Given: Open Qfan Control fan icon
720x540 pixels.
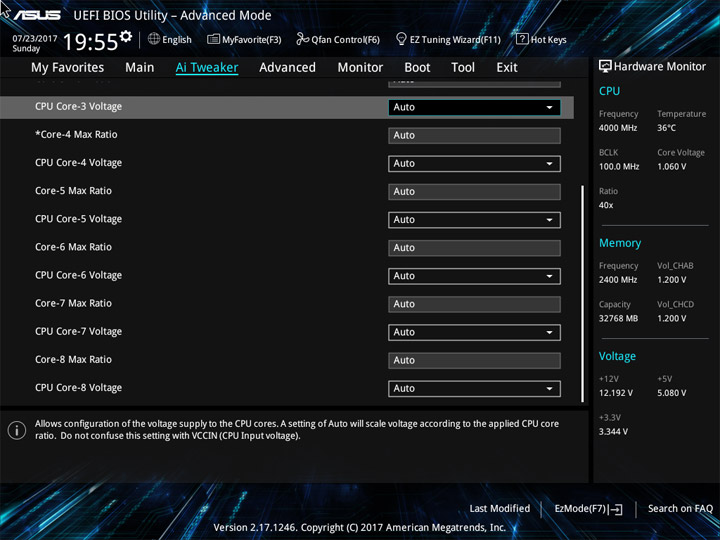Looking at the screenshot, I should coord(302,39).
